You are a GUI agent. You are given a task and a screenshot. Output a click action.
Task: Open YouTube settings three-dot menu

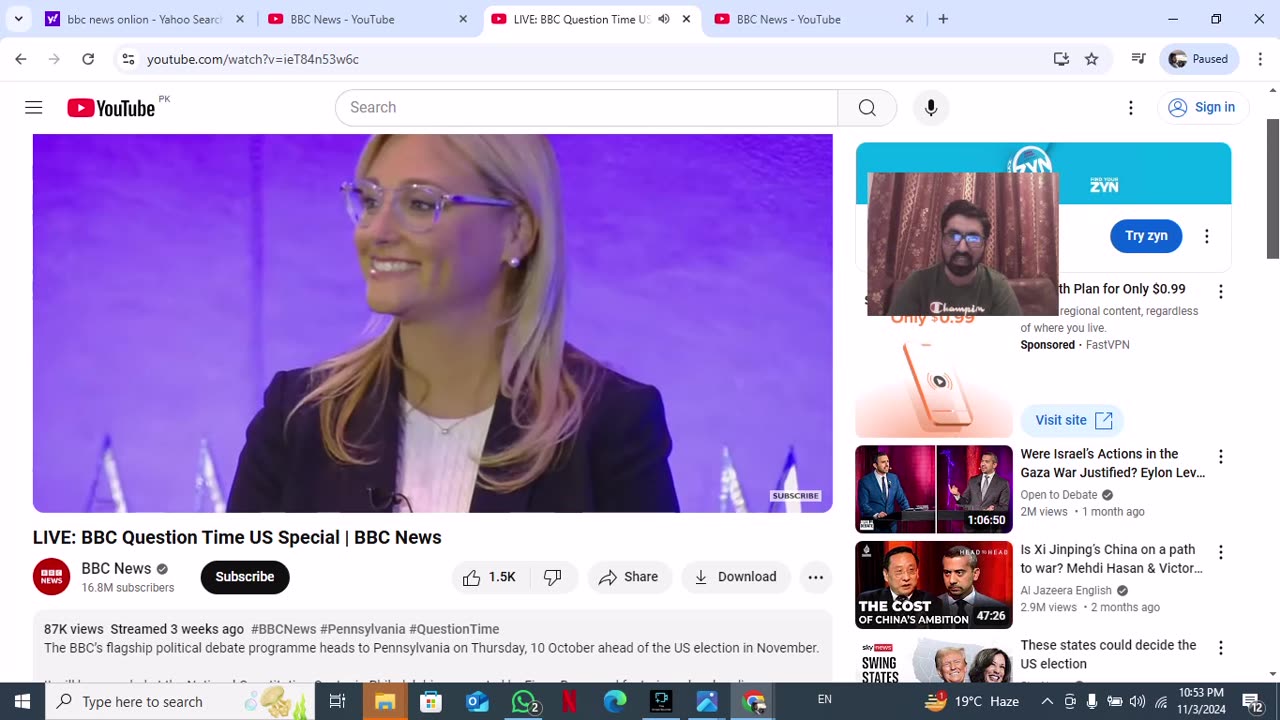1131,108
